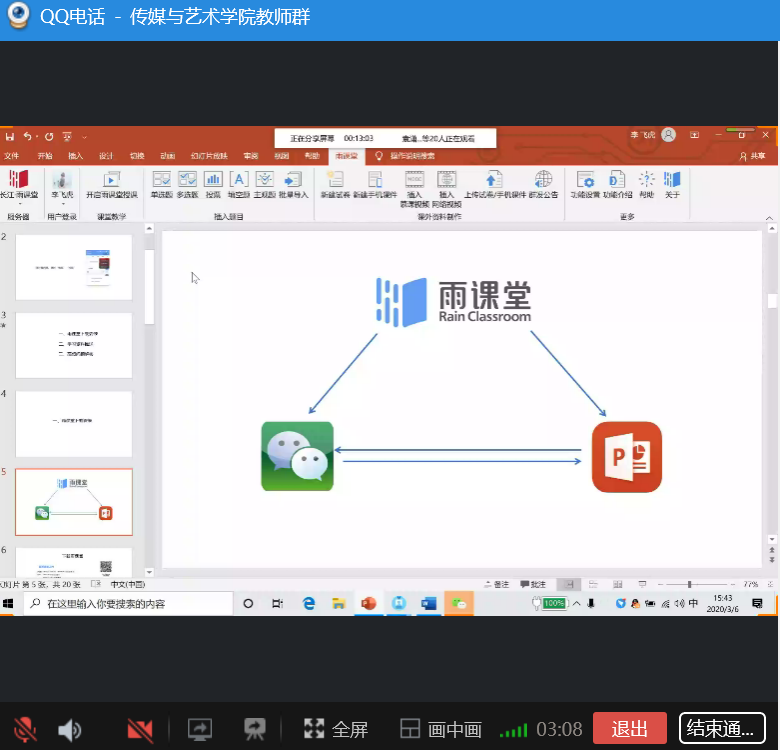Screen dimensions: 780x750
Task: Click the start-from-beginning slideshow quick access icon
Action: tap(67, 136)
